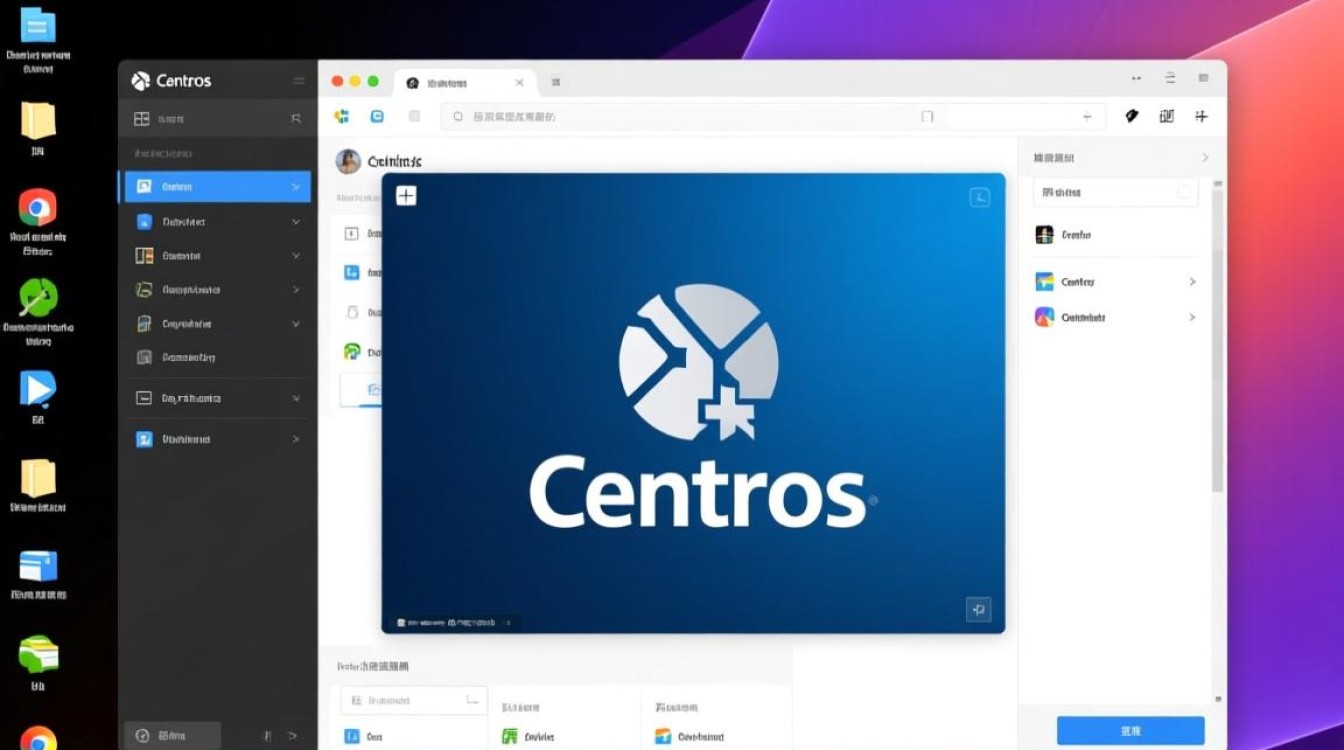Click the gray stacked pages icon in the sidebar
Image resolution: width=1344 pixels, height=750 pixels.
pos(144,357)
